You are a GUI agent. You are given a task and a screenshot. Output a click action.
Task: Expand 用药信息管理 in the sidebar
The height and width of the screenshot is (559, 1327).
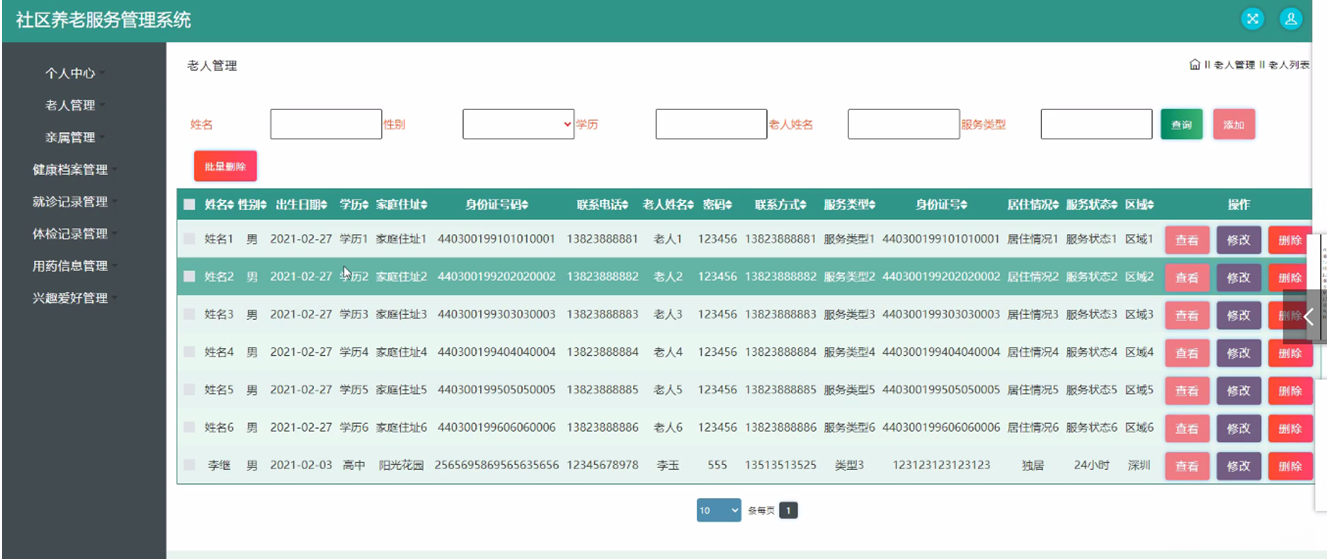pyautogui.click(x=75, y=266)
